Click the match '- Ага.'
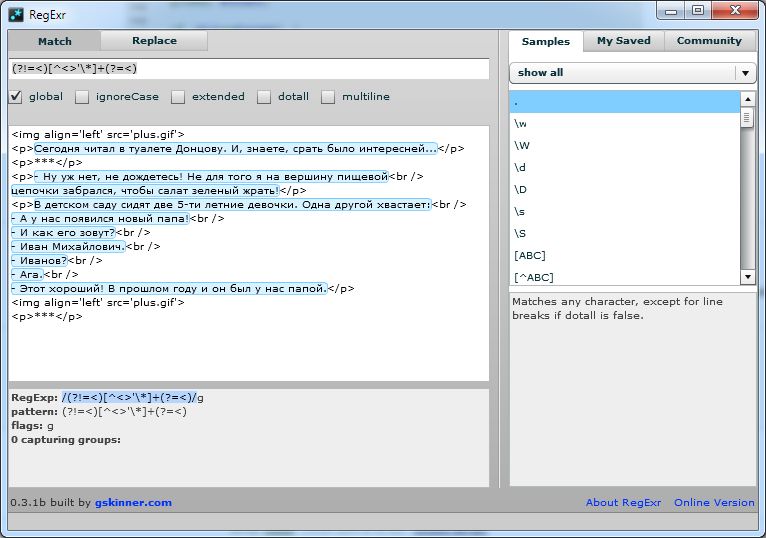This screenshot has width=766, height=538. point(27,275)
